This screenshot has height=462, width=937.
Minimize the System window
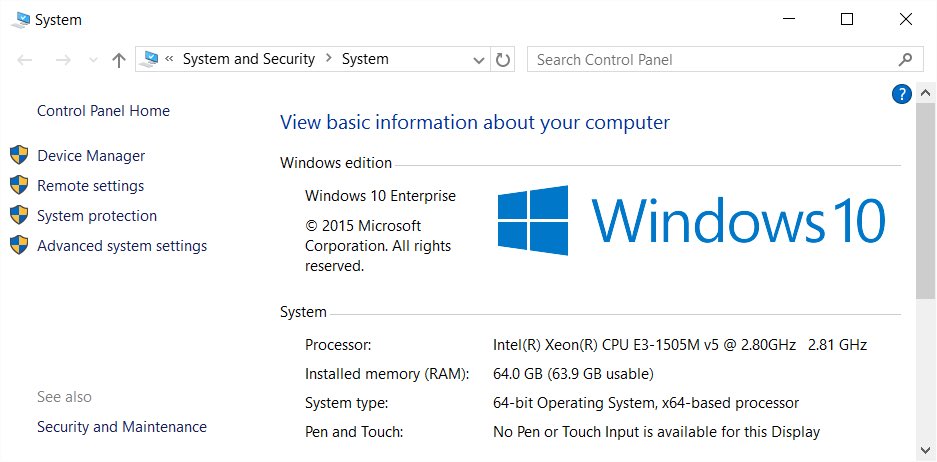pos(789,19)
